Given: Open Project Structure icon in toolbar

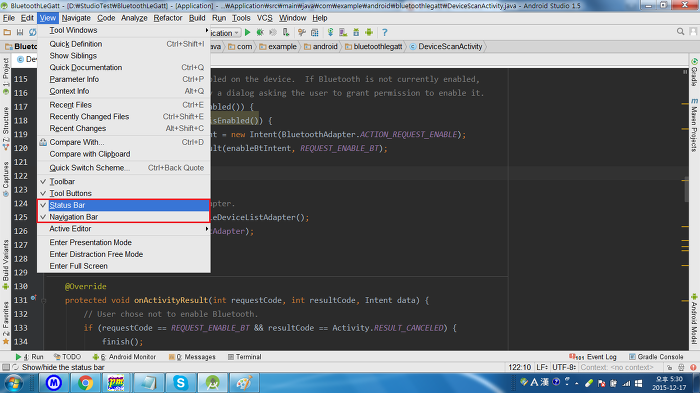Looking at the screenshot, I should (315, 32).
